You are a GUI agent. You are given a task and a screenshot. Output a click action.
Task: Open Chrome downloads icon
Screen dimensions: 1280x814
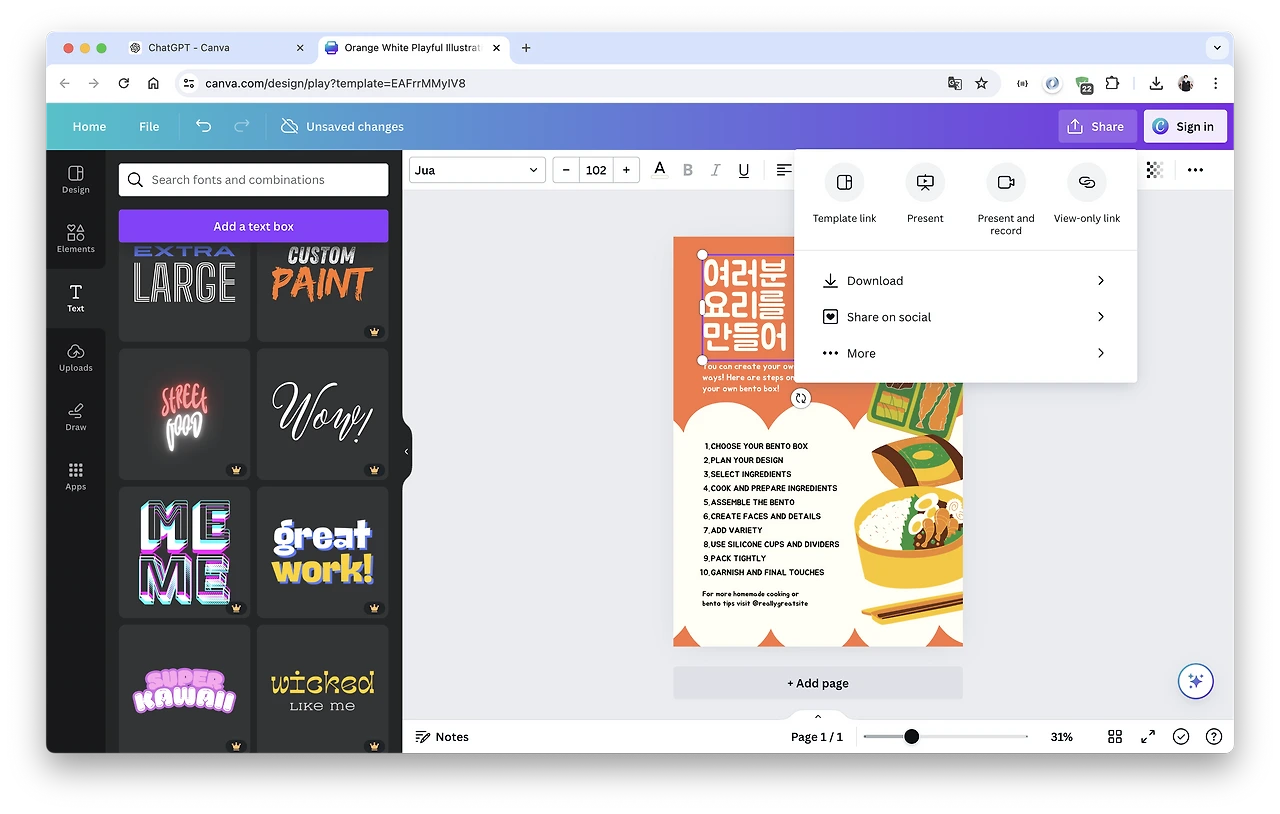coord(1155,83)
